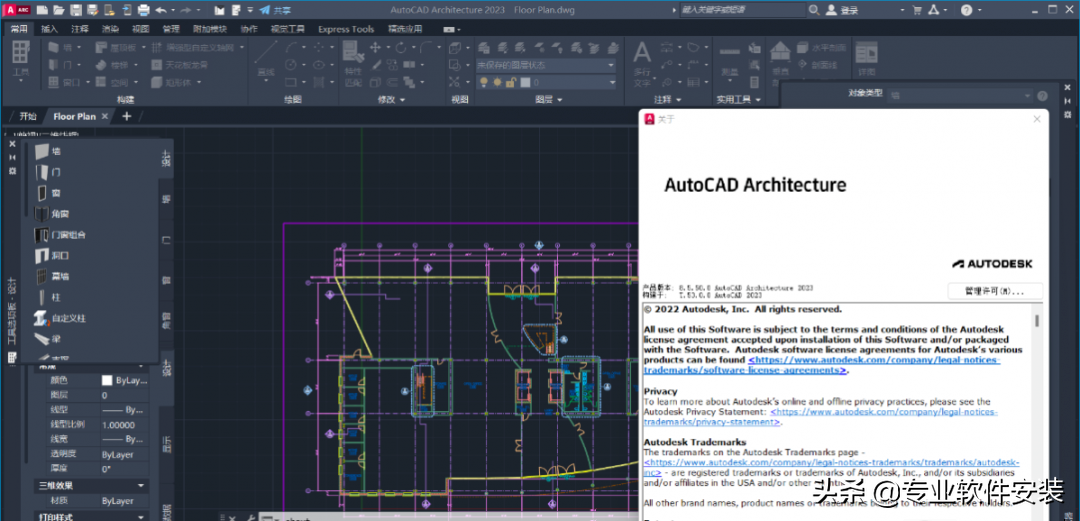Viewport: 1080px width, 521px height.
Task: Click the 测量 measure tool icon
Action: (x=729, y=61)
